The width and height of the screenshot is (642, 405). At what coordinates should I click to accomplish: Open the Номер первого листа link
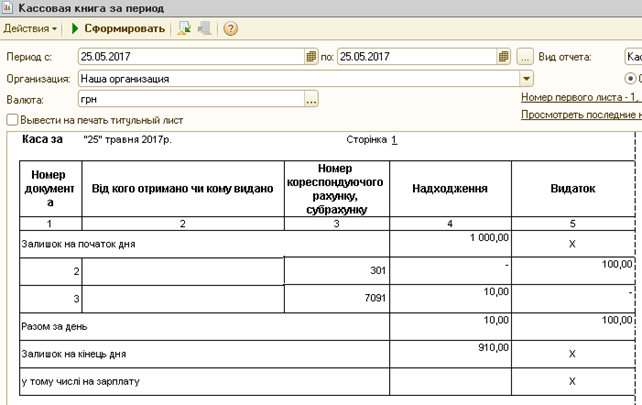pos(581,97)
